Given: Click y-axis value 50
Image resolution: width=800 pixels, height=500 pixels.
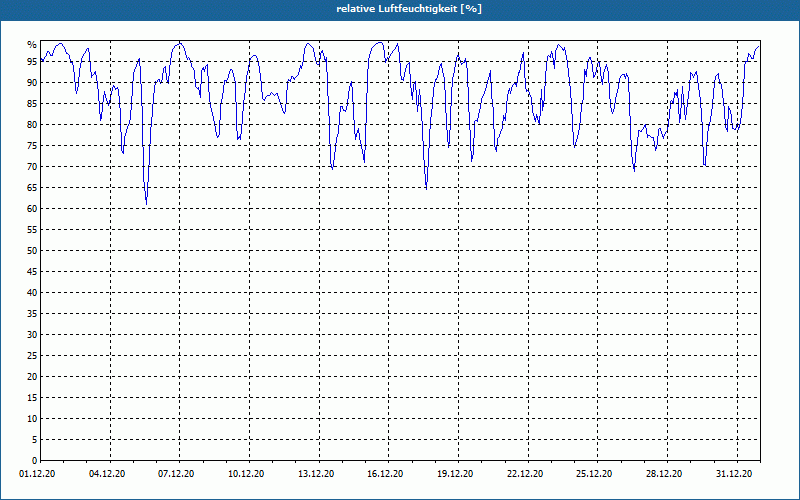Looking at the screenshot, I should [x=32, y=251].
